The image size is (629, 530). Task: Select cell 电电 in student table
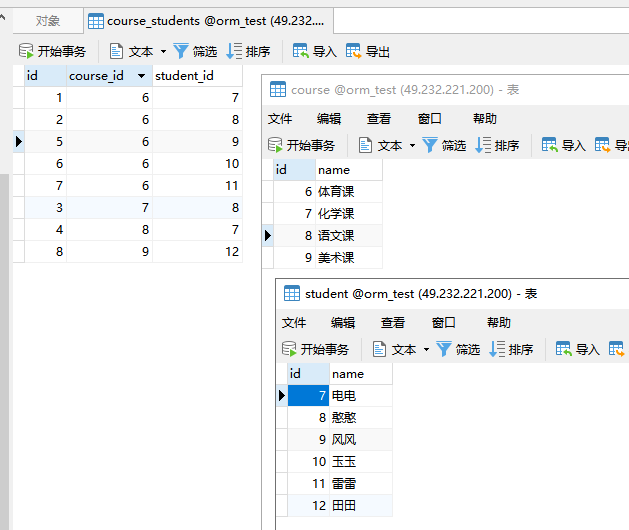coord(361,396)
